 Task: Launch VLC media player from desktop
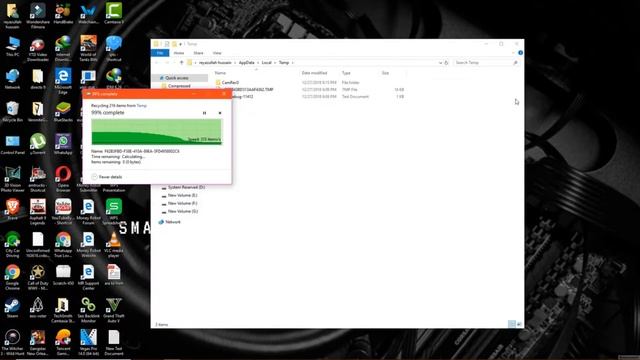[x=114, y=245]
